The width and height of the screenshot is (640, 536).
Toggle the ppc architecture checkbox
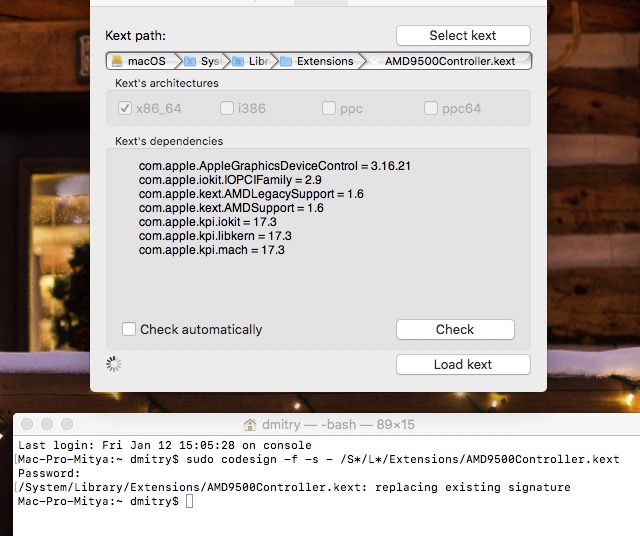coord(329,108)
